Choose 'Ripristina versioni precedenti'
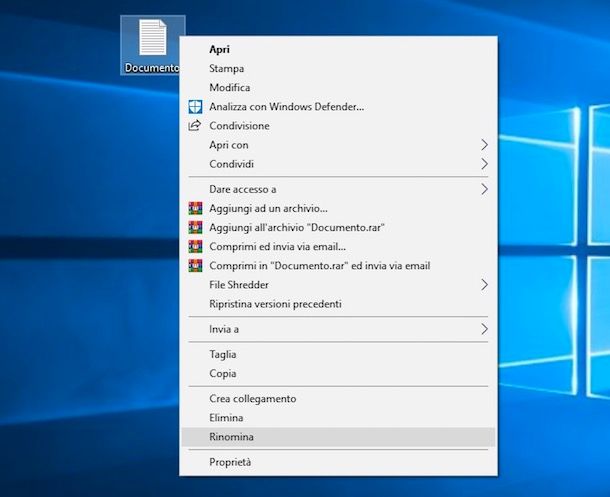The width and height of the screenshot is (610, 497). [338, 304]
